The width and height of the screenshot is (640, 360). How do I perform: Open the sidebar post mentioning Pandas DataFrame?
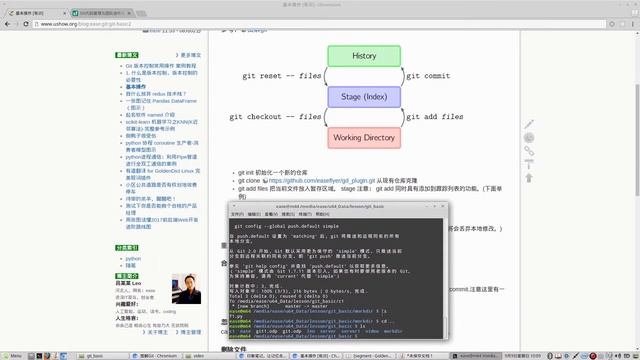pos(161,104)
